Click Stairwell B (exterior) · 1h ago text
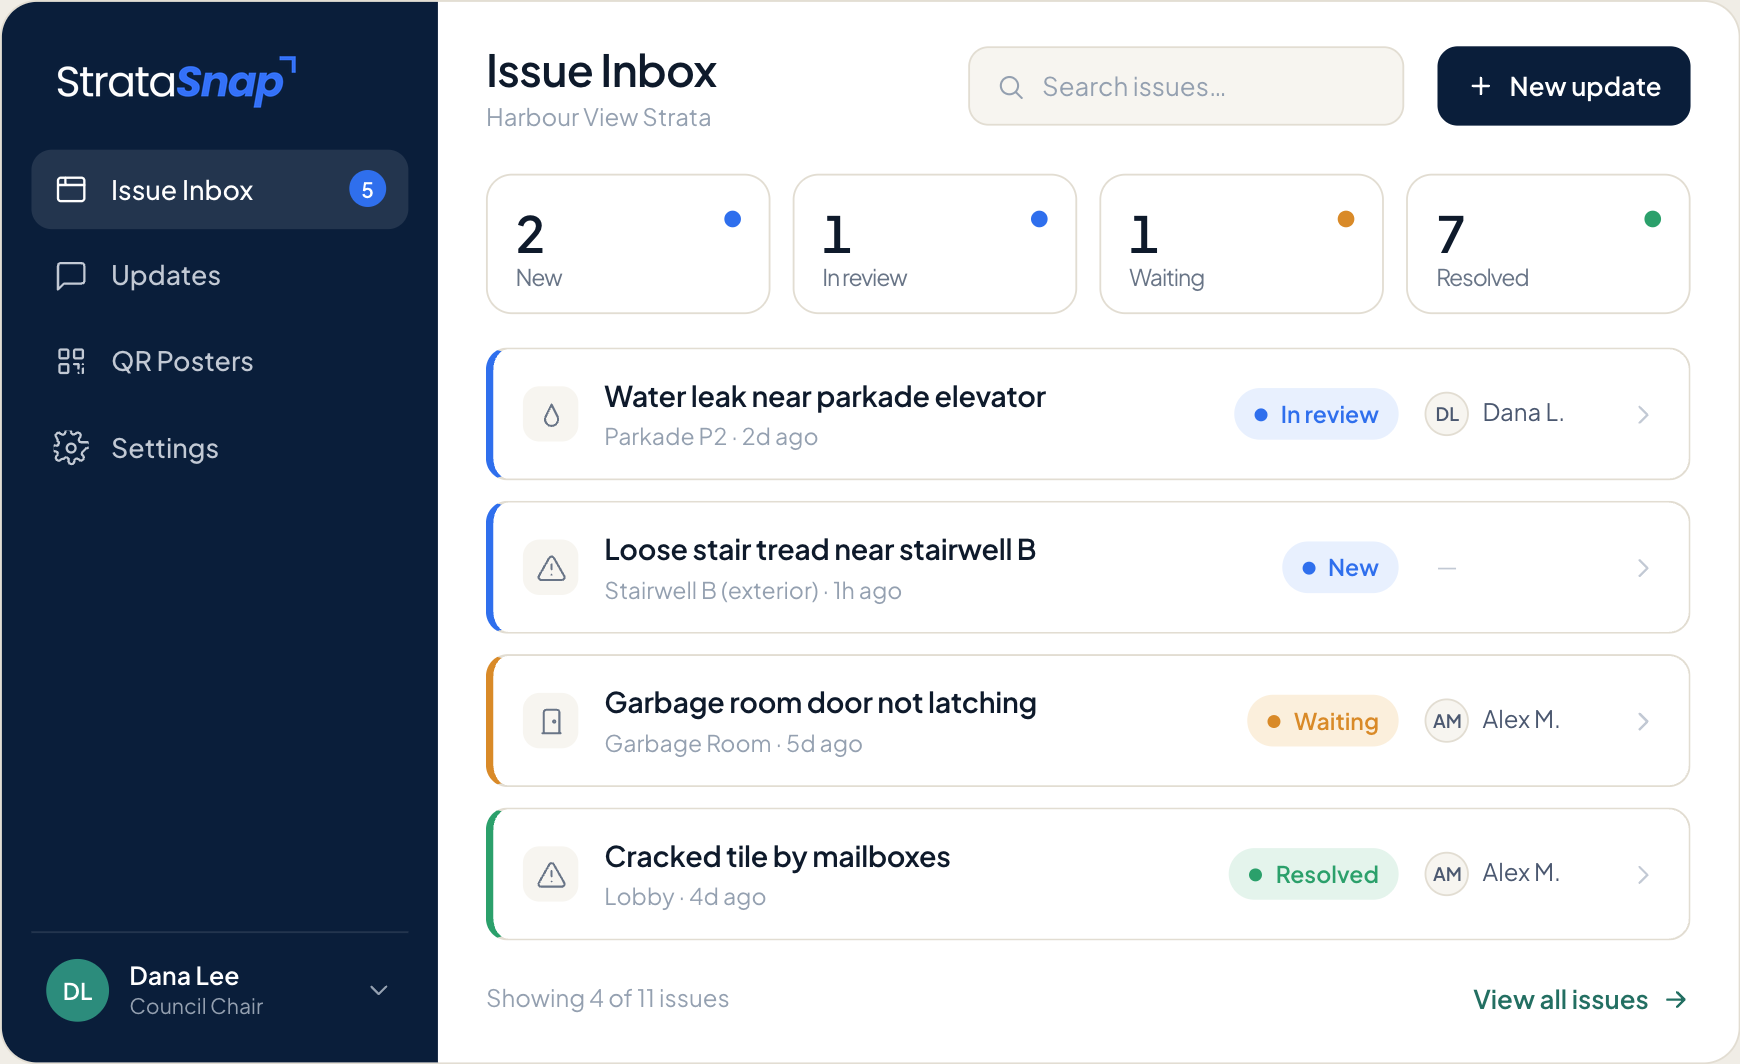The image size is (1740, 1064). tap(753, 591)
